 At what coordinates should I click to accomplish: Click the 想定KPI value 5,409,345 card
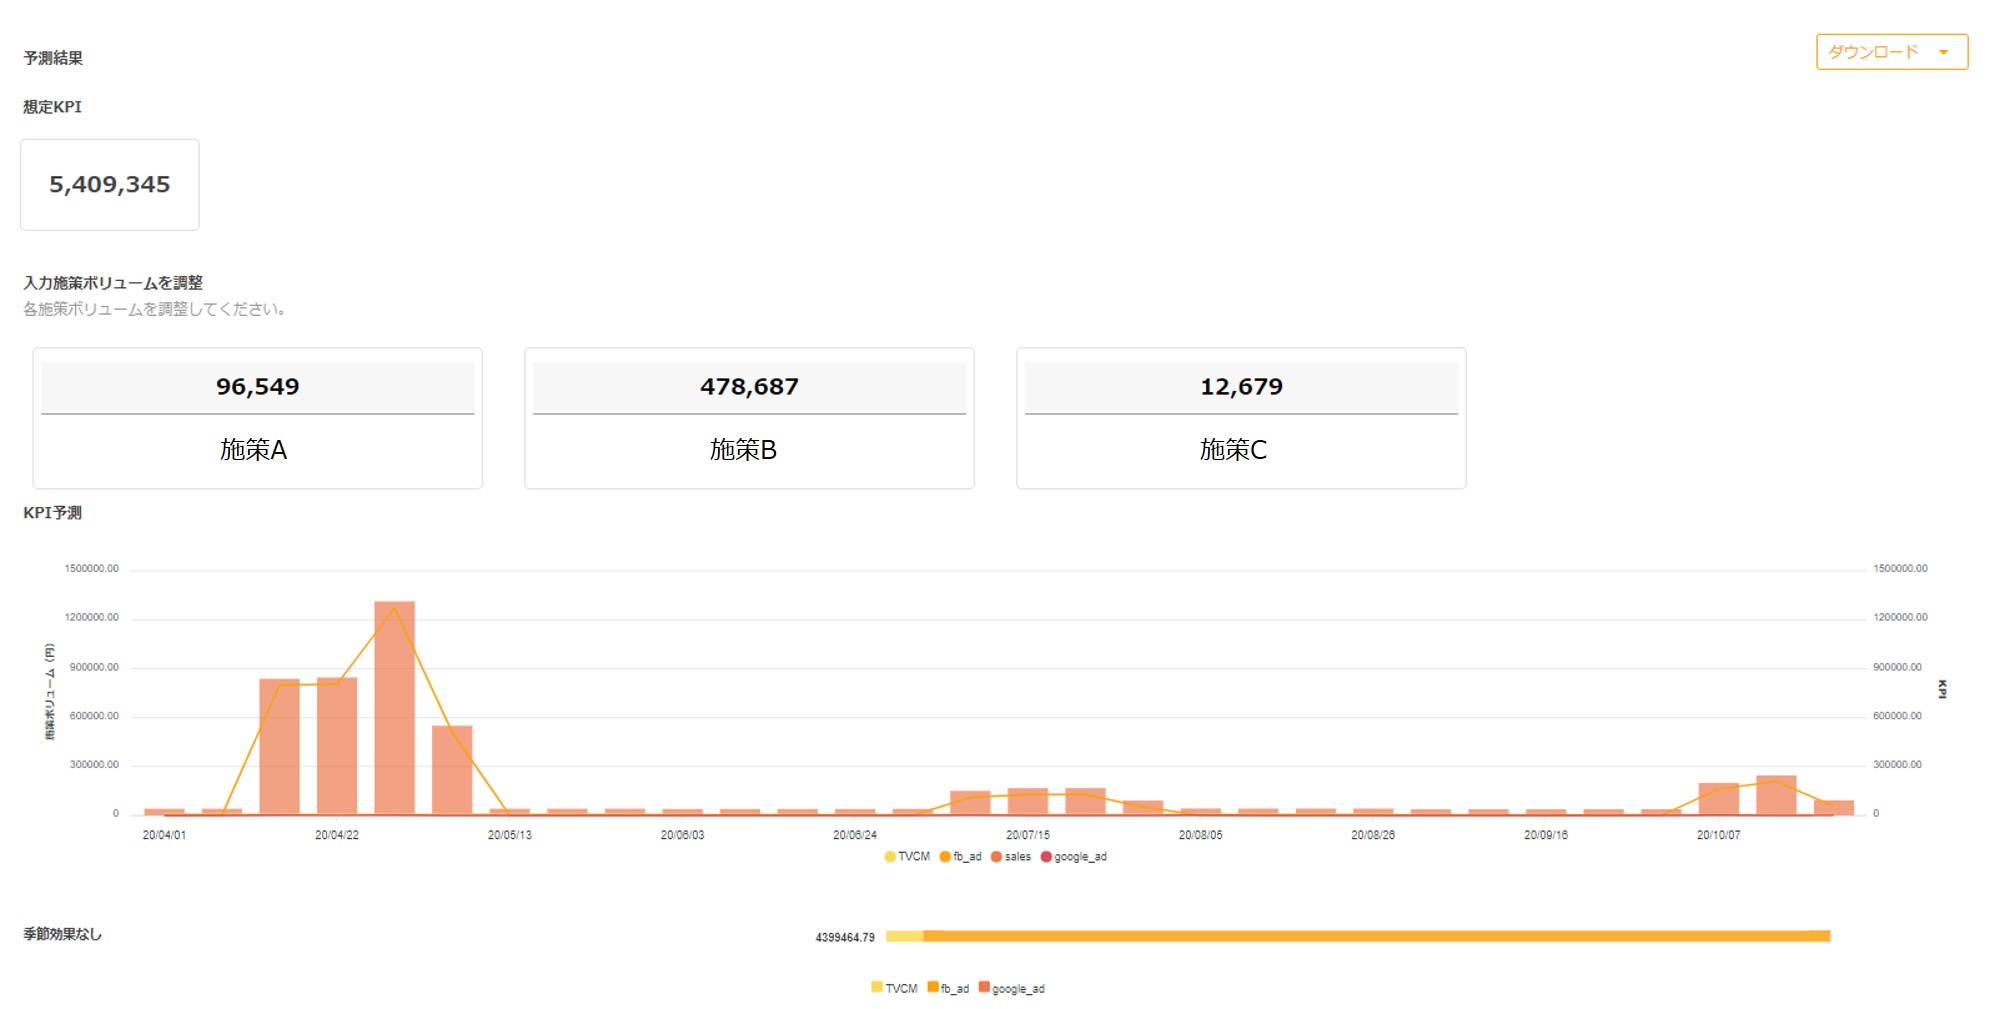[110, 185]
